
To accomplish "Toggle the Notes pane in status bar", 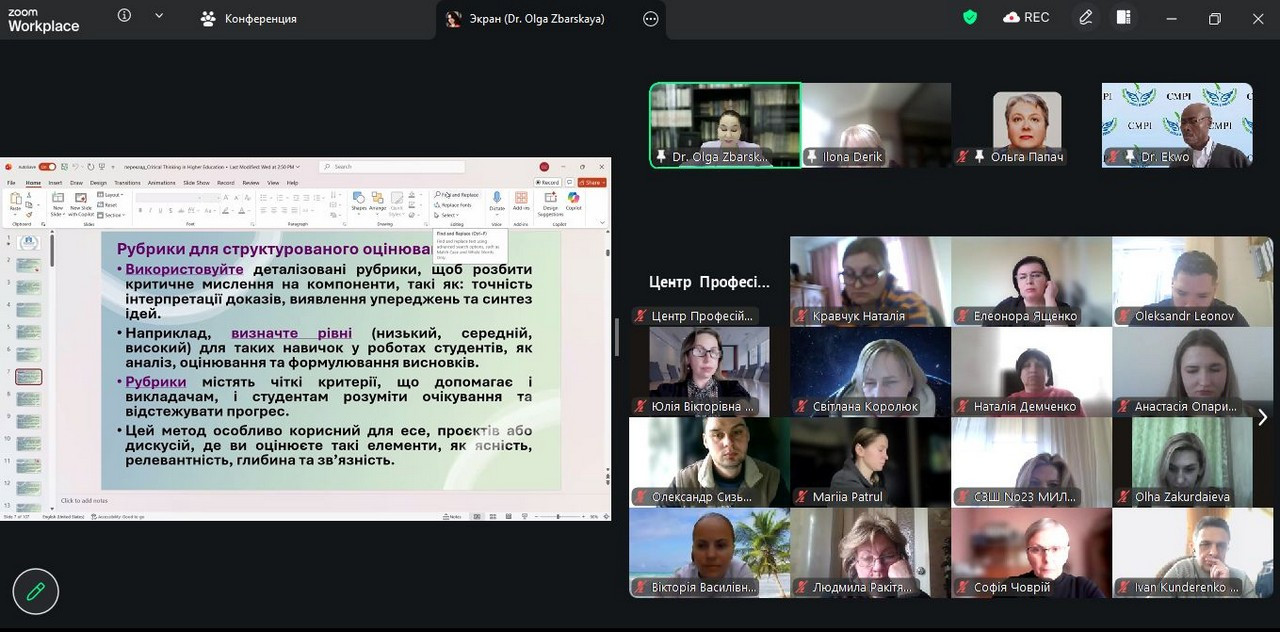I will pyautogui.click(x=452, y=517).
